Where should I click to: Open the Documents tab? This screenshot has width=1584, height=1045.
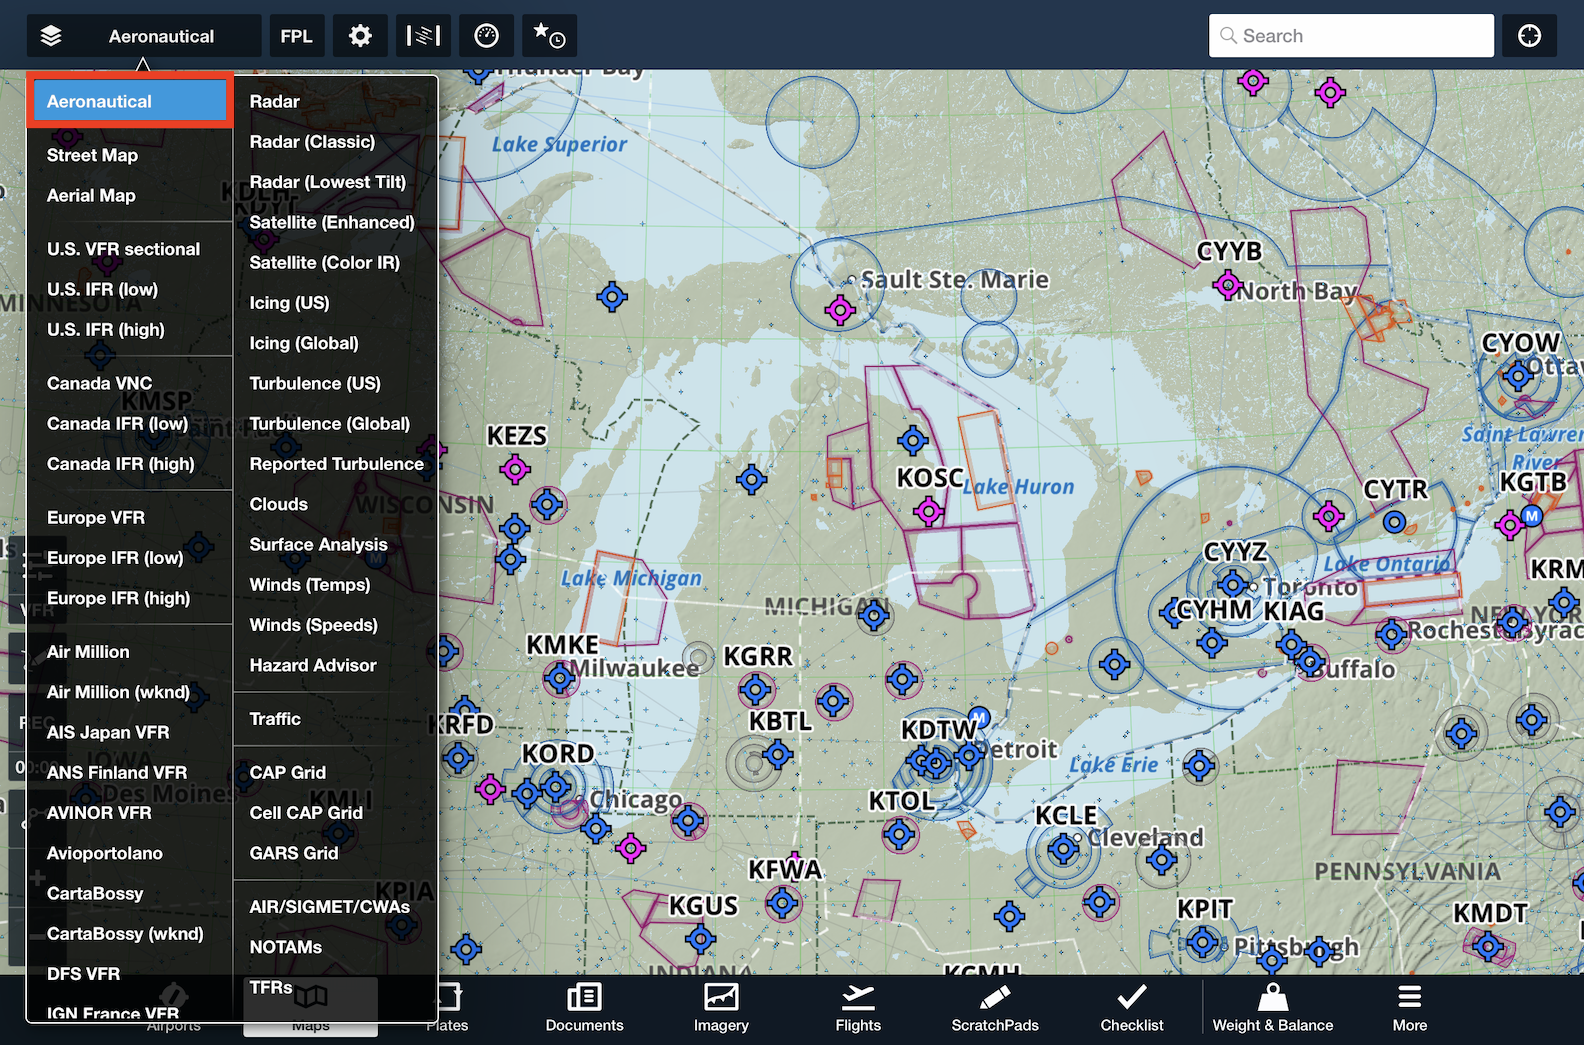(x=584, y=1008)
